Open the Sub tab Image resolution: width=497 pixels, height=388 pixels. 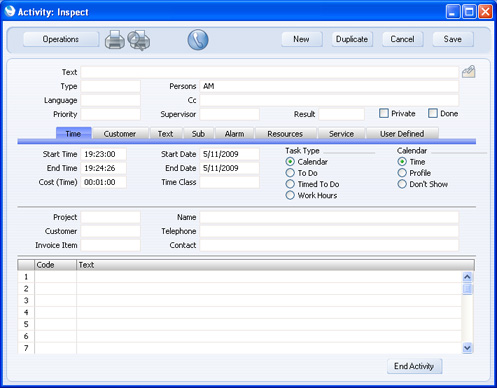(198, 134)
